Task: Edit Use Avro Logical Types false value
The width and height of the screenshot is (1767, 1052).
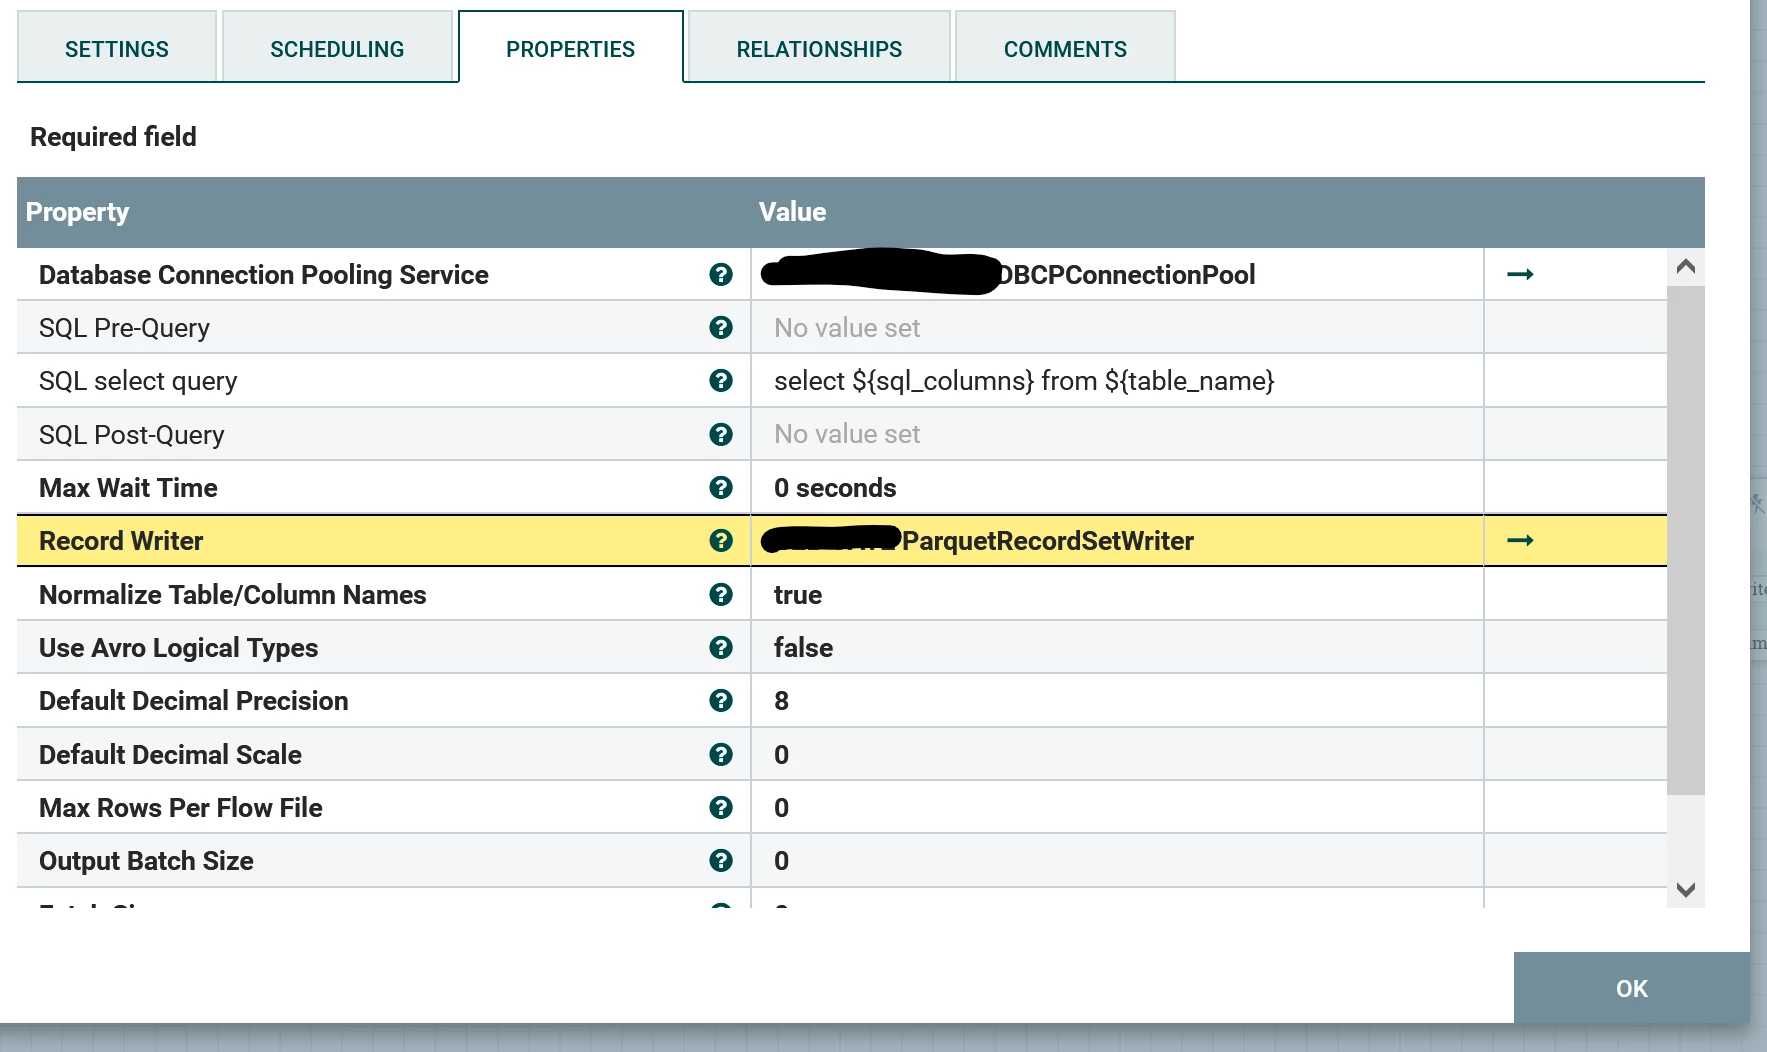Action: coord(1116,648)
